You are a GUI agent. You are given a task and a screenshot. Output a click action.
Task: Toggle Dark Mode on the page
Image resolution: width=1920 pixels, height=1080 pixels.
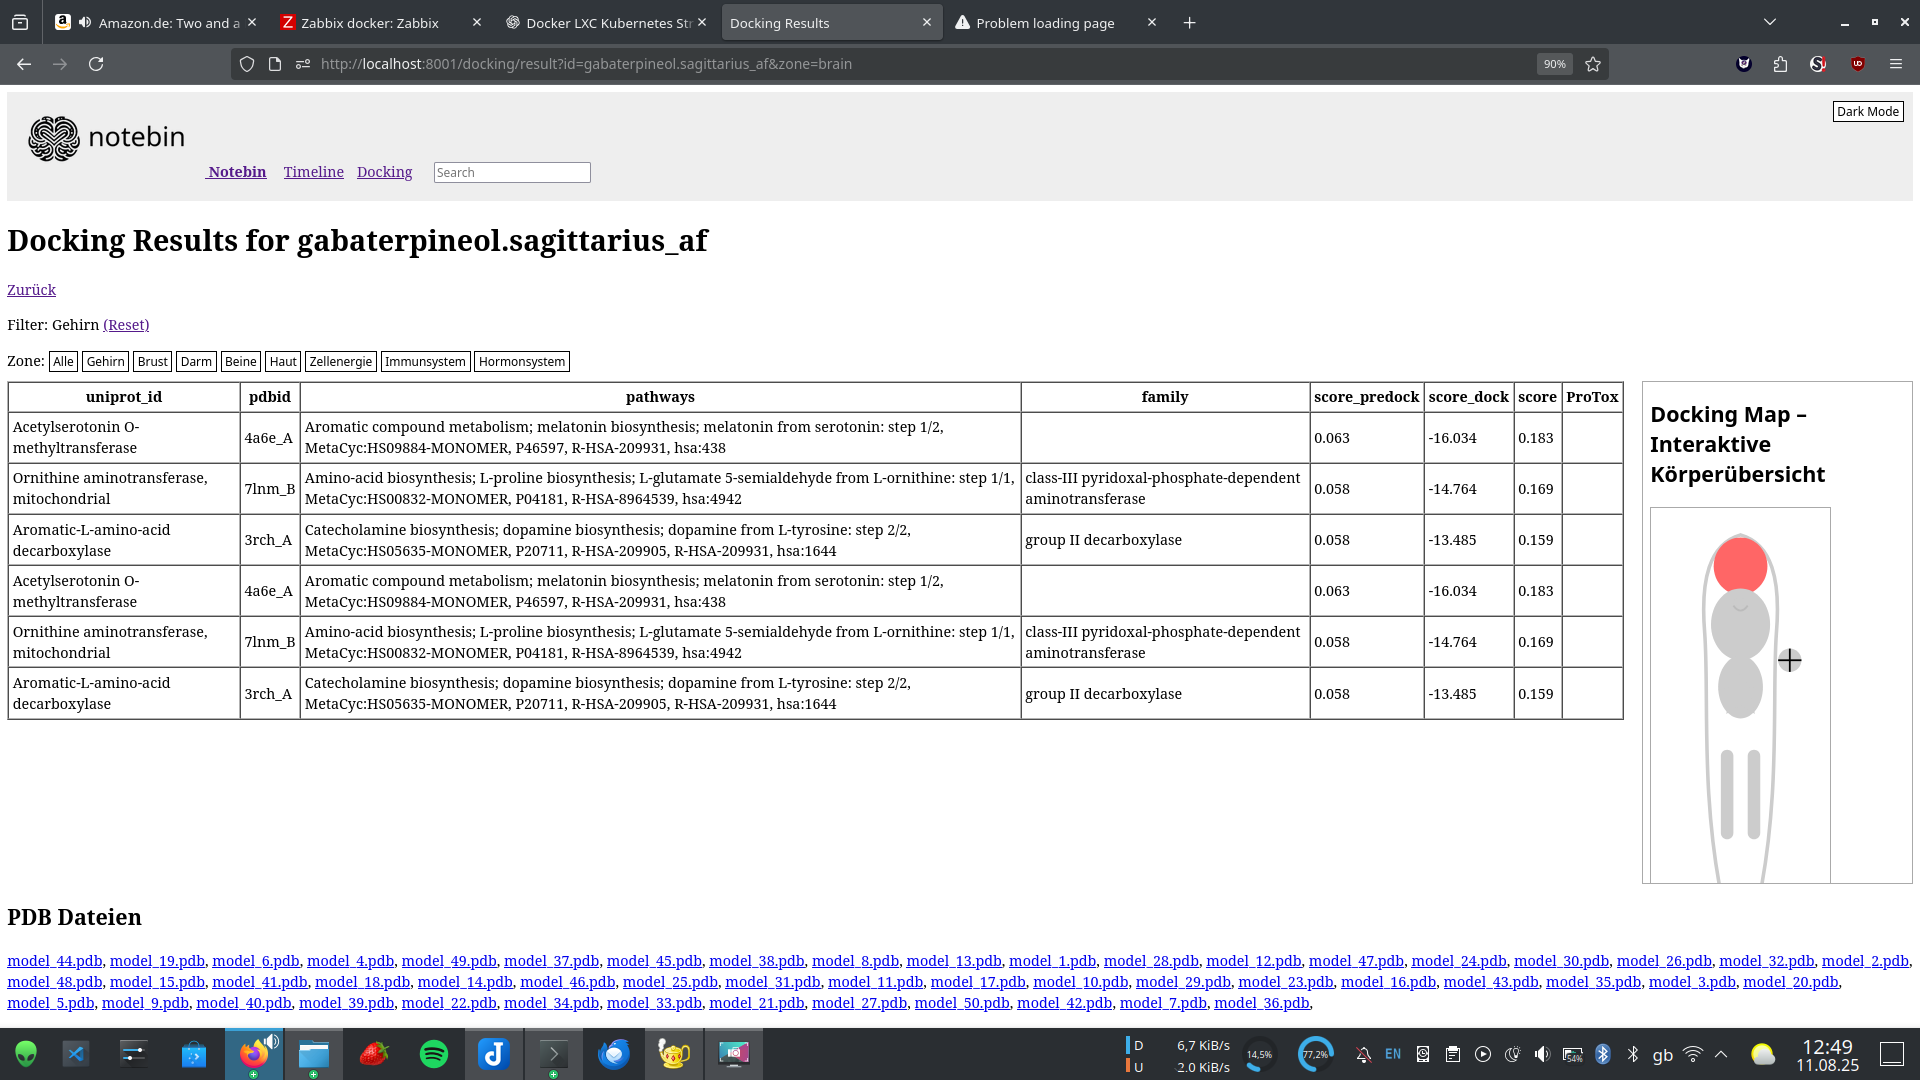[x=1868, y=112]
